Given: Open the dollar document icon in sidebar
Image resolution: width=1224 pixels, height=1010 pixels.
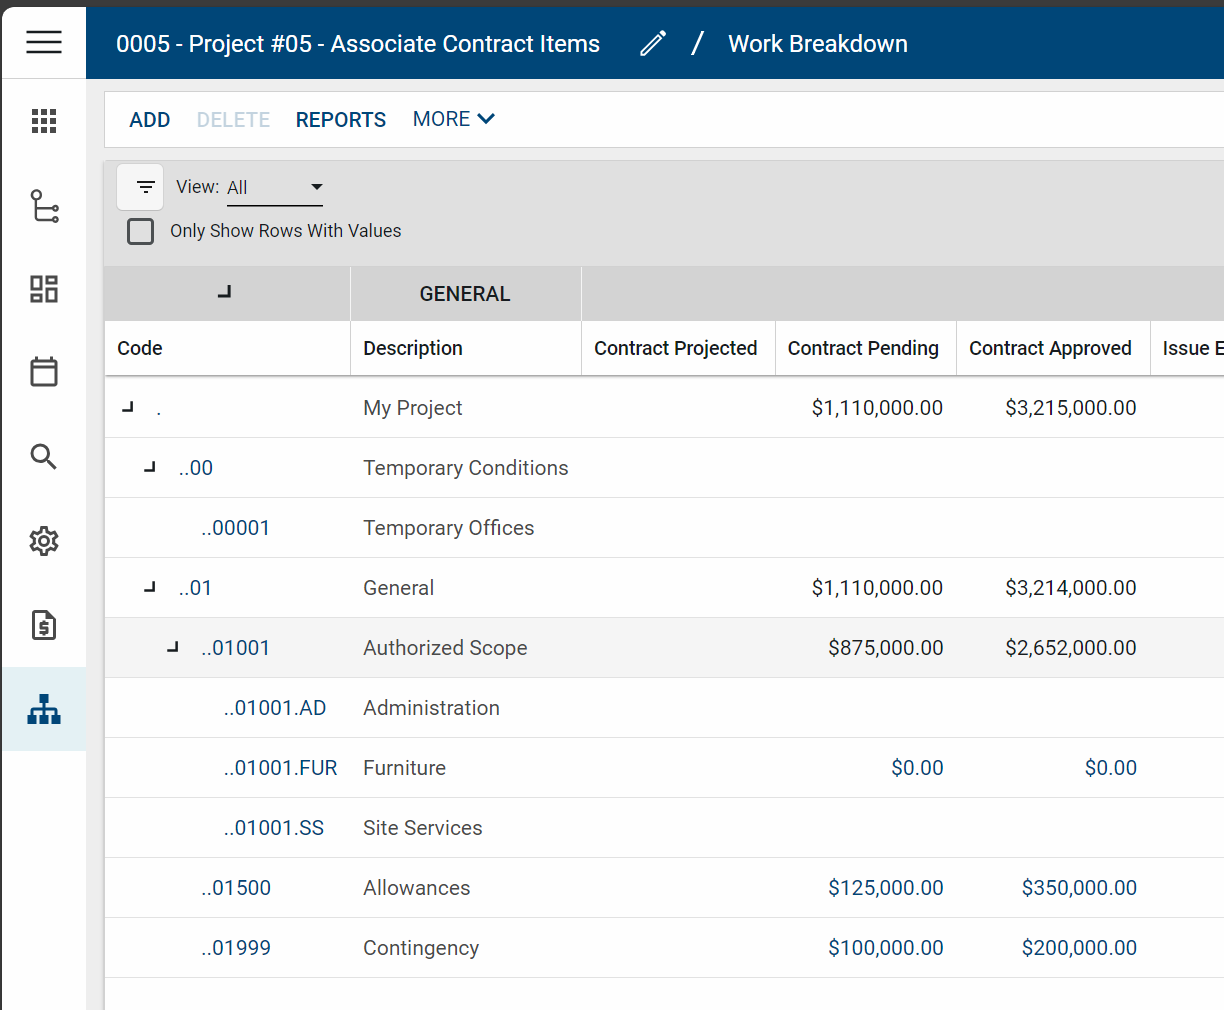Looking at the screenshot, I should click(44, 625).
